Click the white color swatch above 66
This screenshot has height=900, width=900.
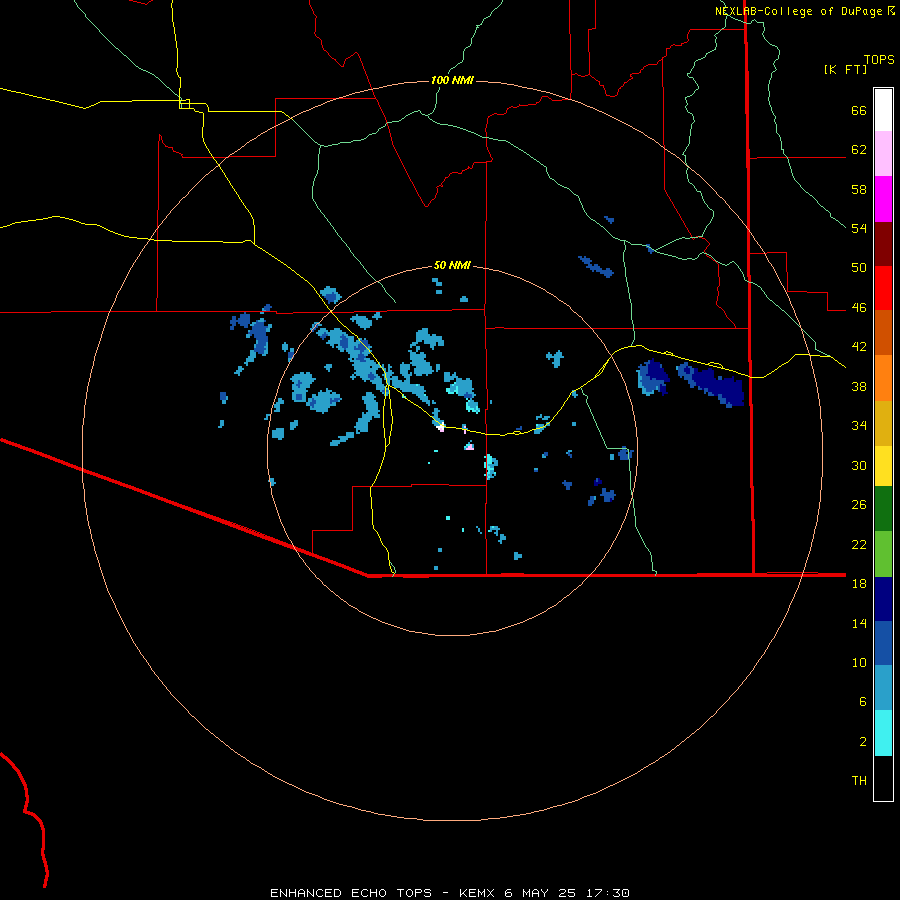point(883,110)
